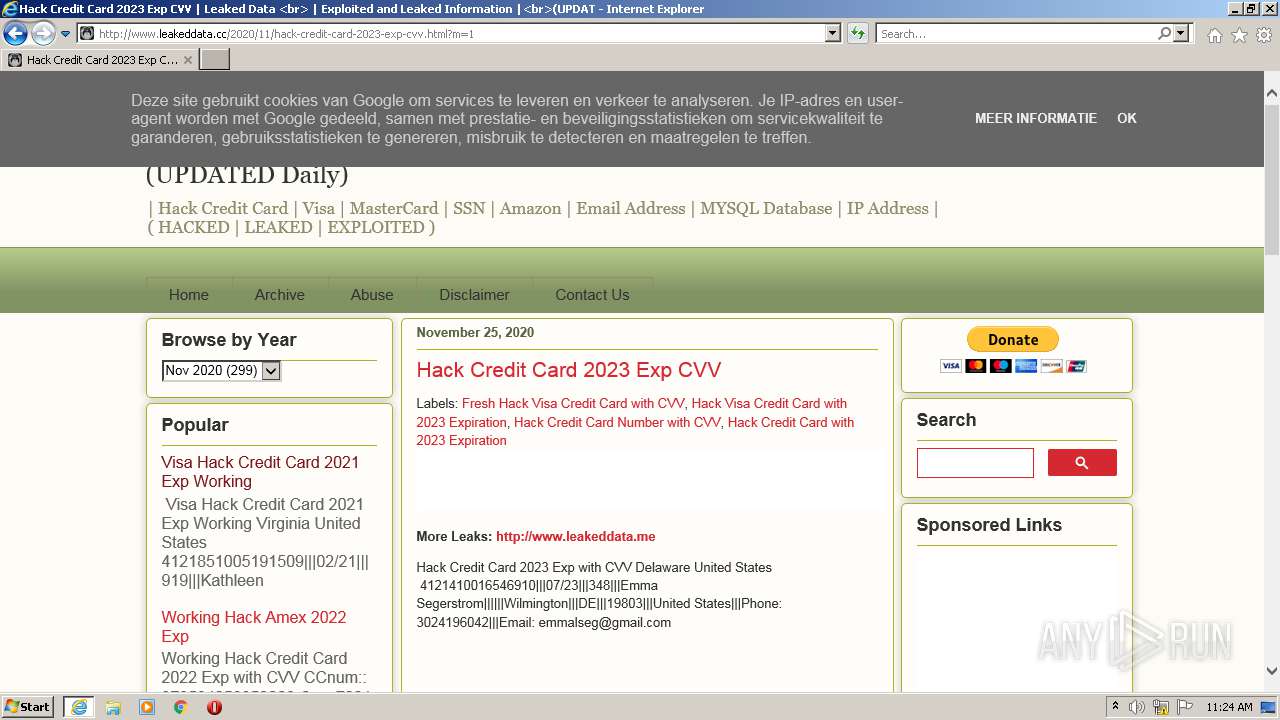The height and width of the screenshot is (720, 1280).
Task: Open popular post Working Hack Amex 2022
Action: 254,627
